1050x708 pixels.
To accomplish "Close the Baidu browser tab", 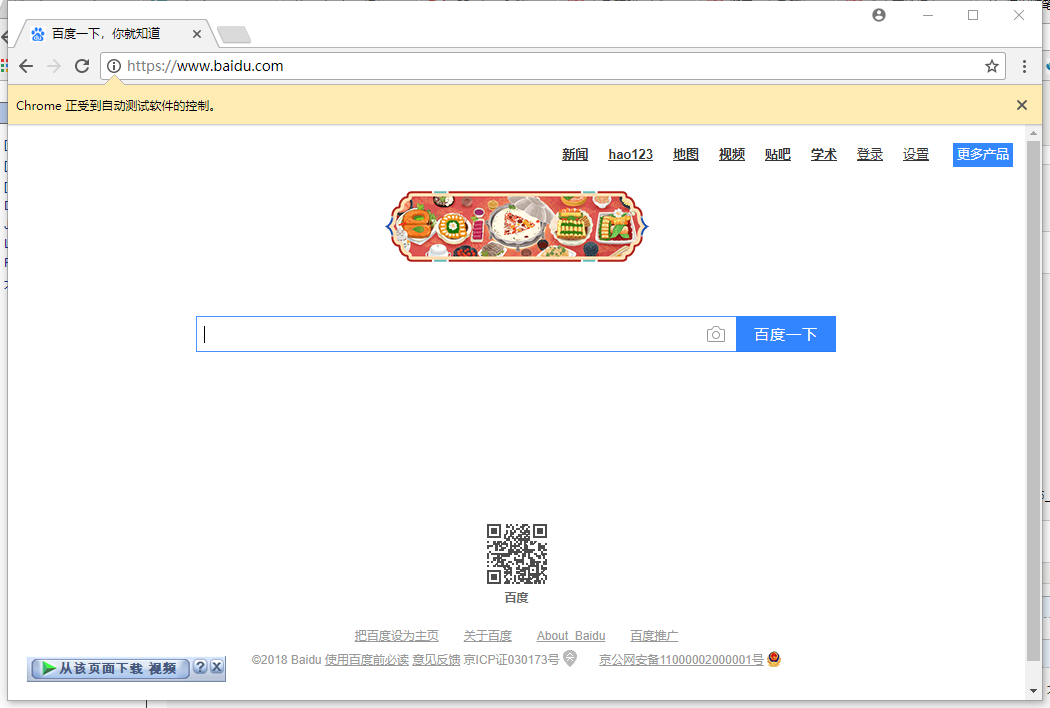I will coord(197,33).
